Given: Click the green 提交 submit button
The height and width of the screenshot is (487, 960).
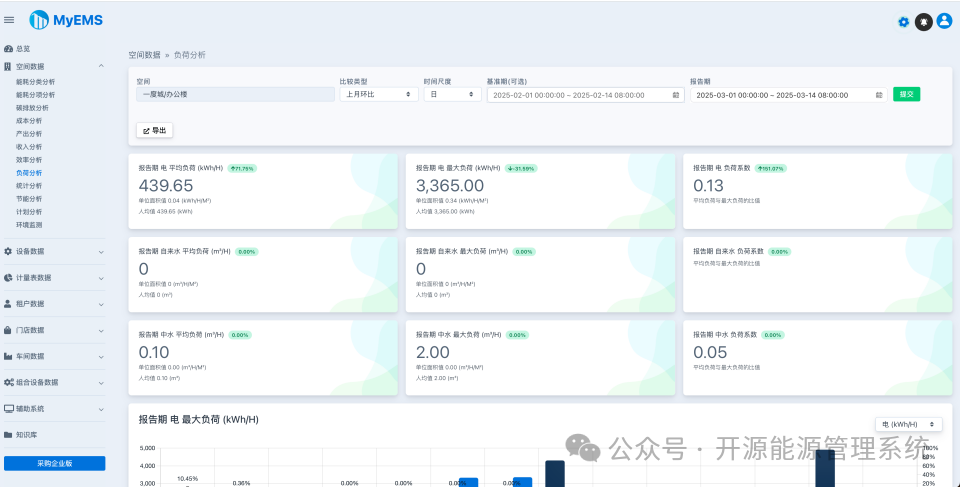Looking at the screenshot, I should [x=906, y=94].
